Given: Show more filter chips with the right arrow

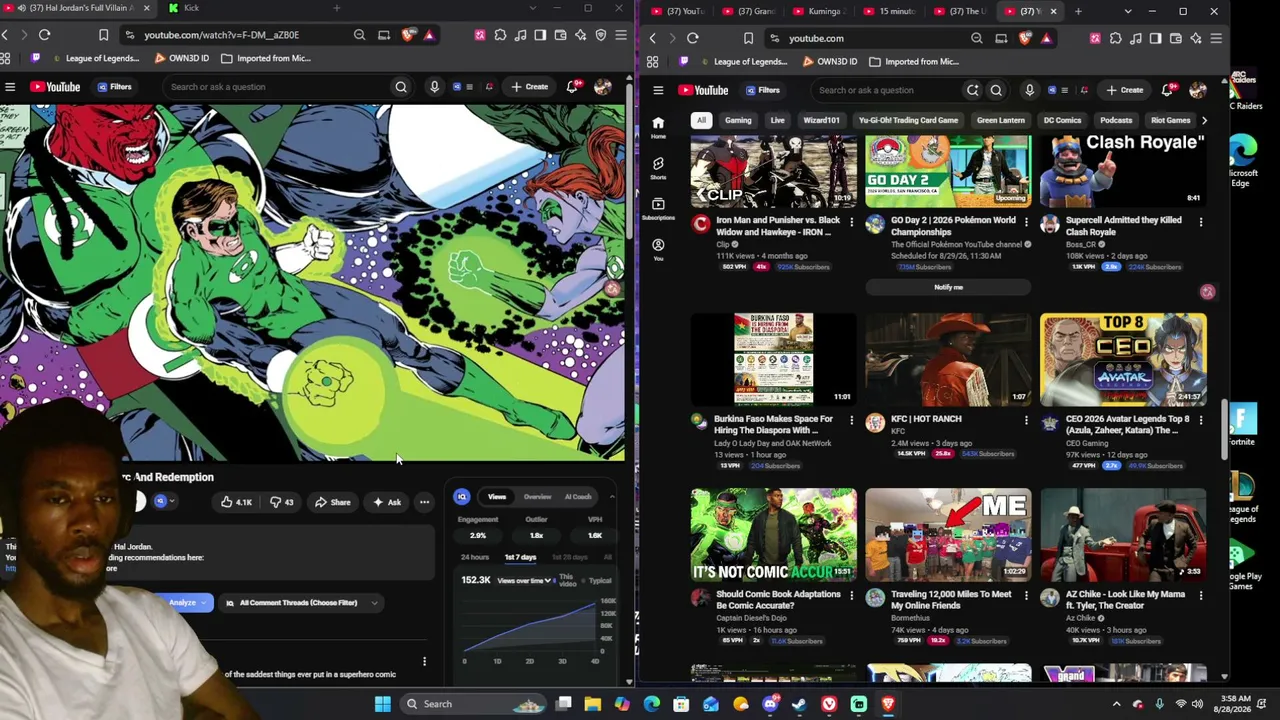Looking at the screenshot, I should 1204,120.
